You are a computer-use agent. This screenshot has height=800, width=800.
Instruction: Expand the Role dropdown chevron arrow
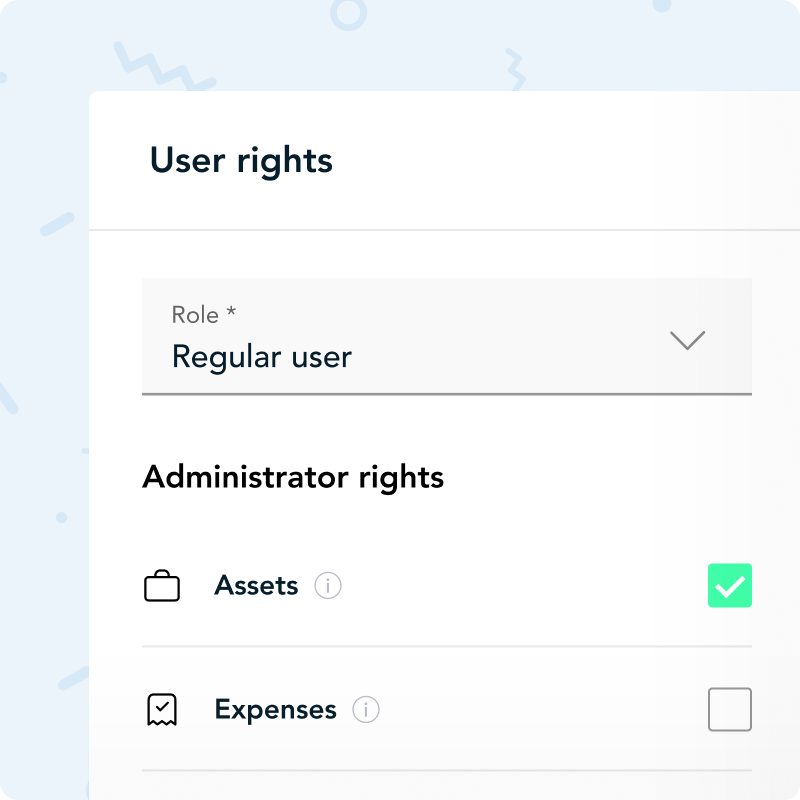[687, 340]
